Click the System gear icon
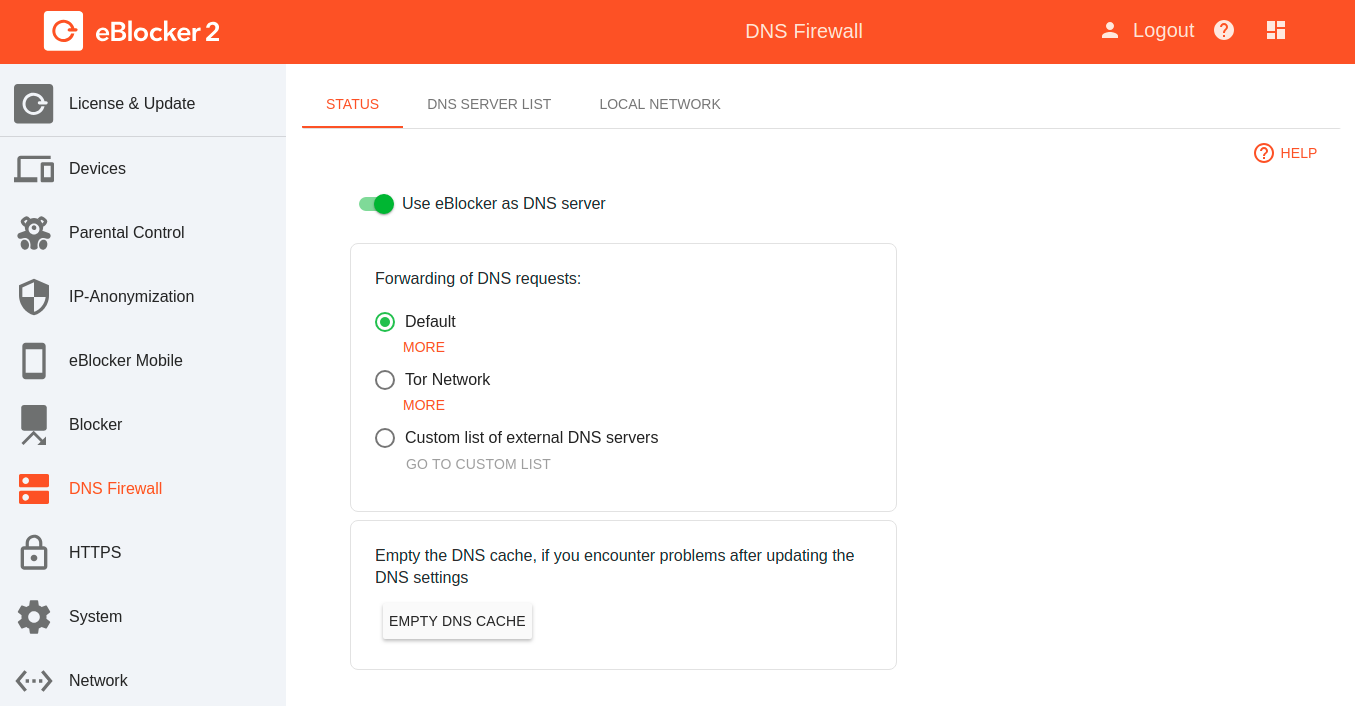Viewport: 1355px width, 706px height. [x=34, y=617]
